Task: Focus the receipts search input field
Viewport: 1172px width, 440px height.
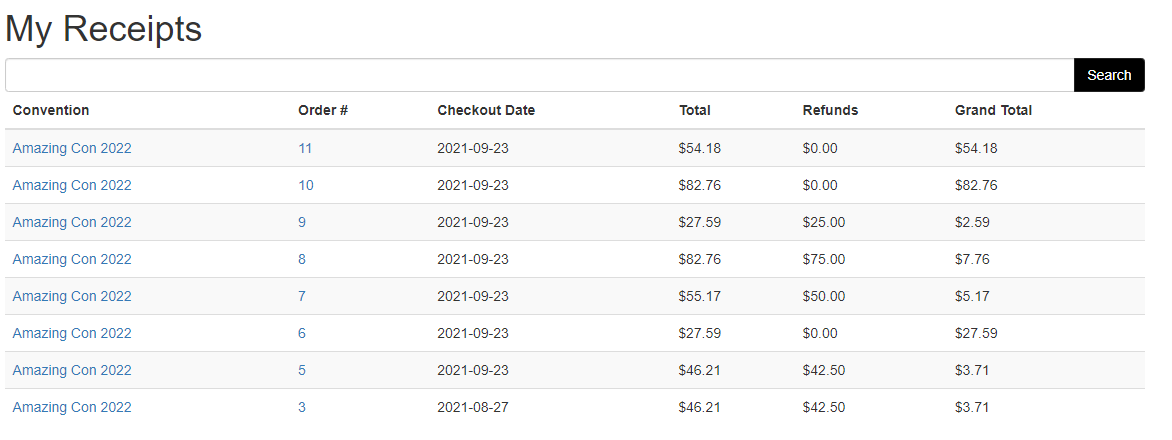Action: 540,75
